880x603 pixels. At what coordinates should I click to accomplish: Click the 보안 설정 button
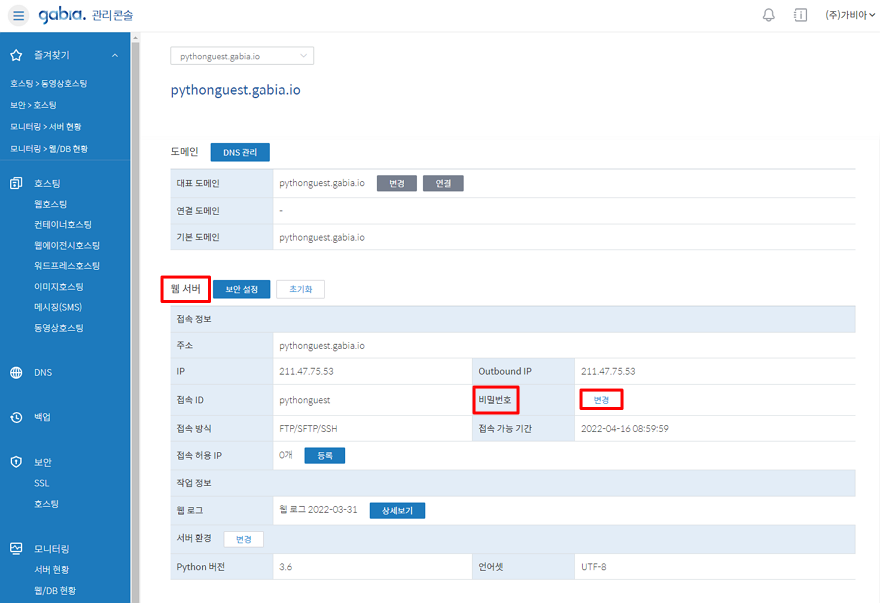(241, 289)
